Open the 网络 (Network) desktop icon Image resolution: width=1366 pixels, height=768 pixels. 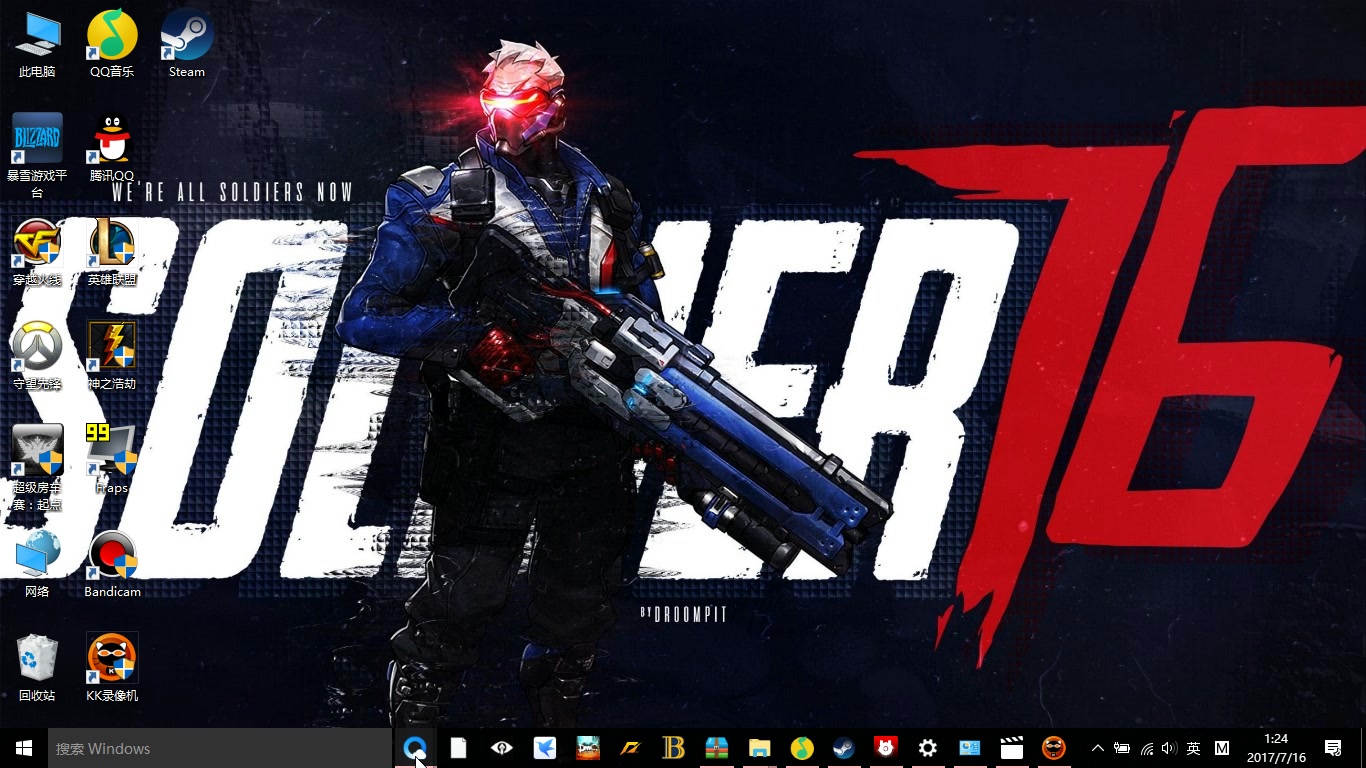[37, 565]
